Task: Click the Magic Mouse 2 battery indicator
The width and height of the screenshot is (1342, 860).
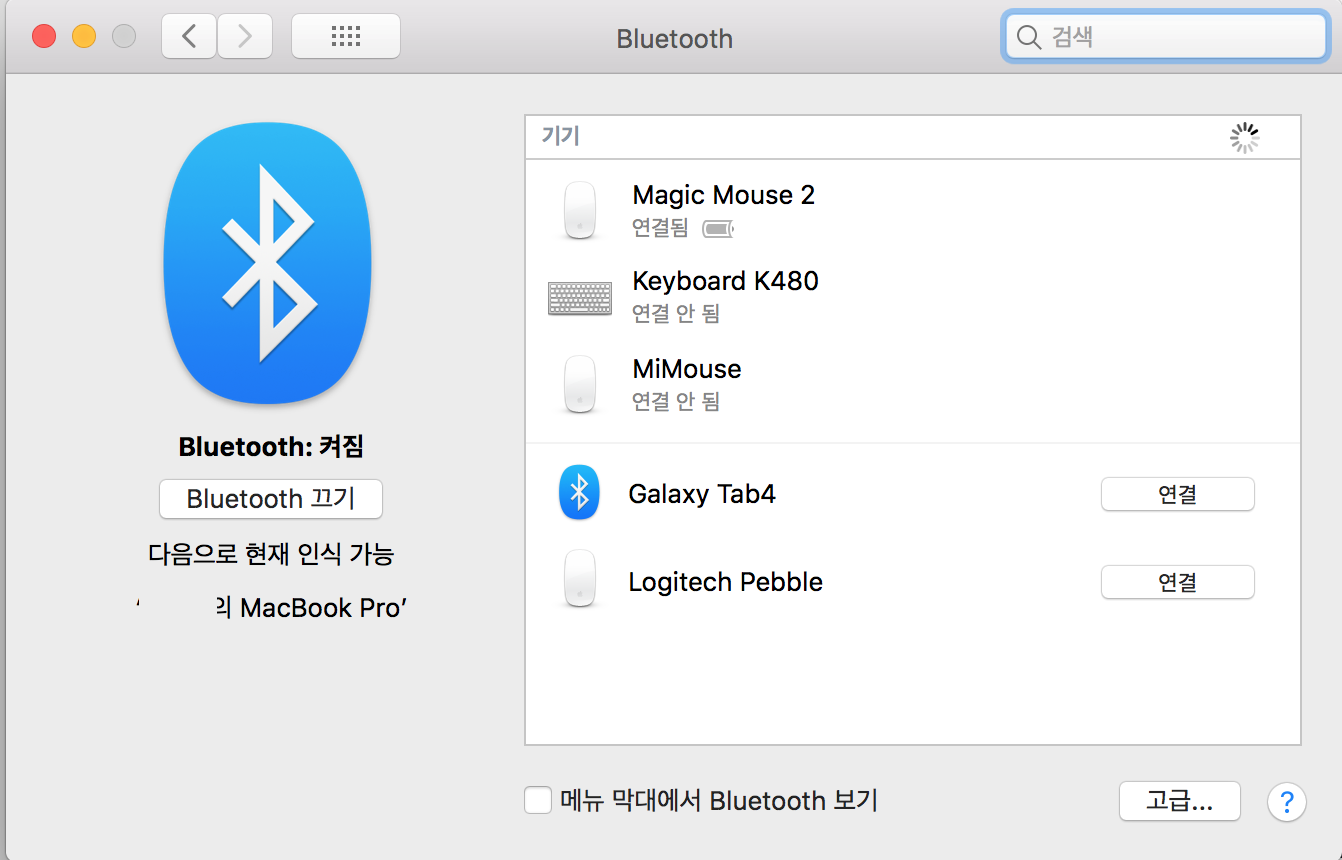Action: point(718,229)
